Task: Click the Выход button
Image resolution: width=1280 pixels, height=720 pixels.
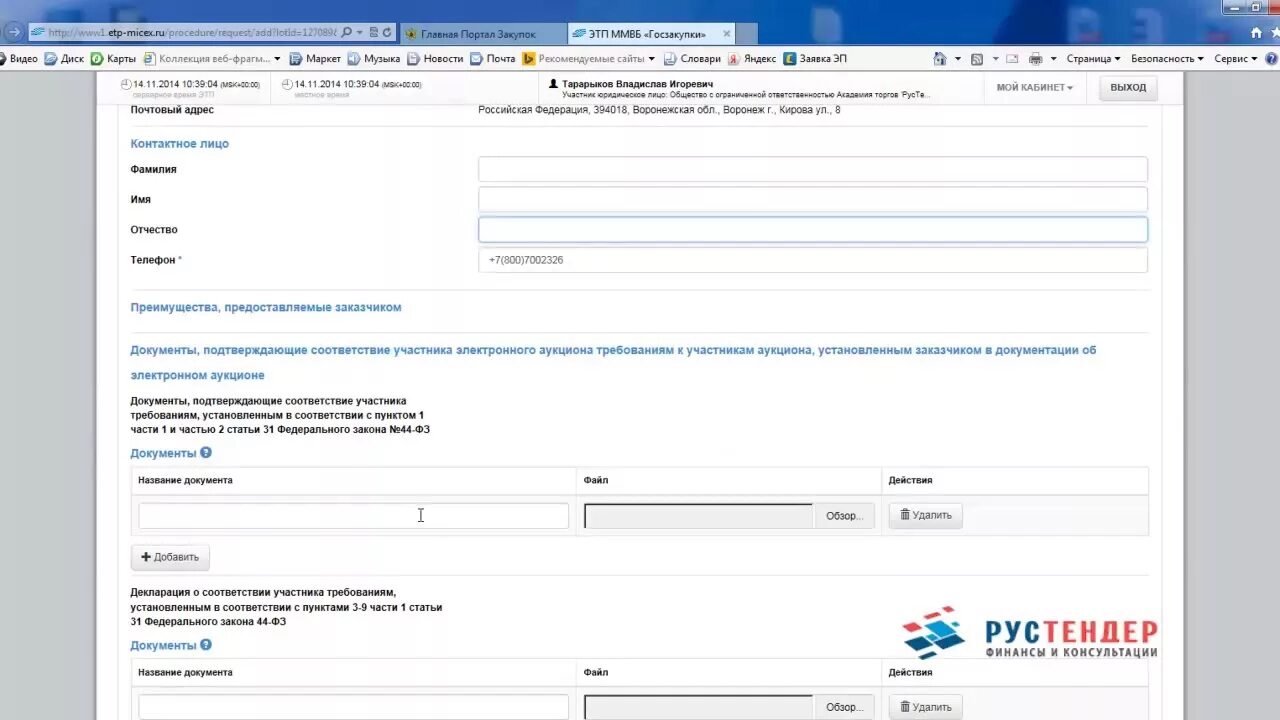Action: 1128,88
